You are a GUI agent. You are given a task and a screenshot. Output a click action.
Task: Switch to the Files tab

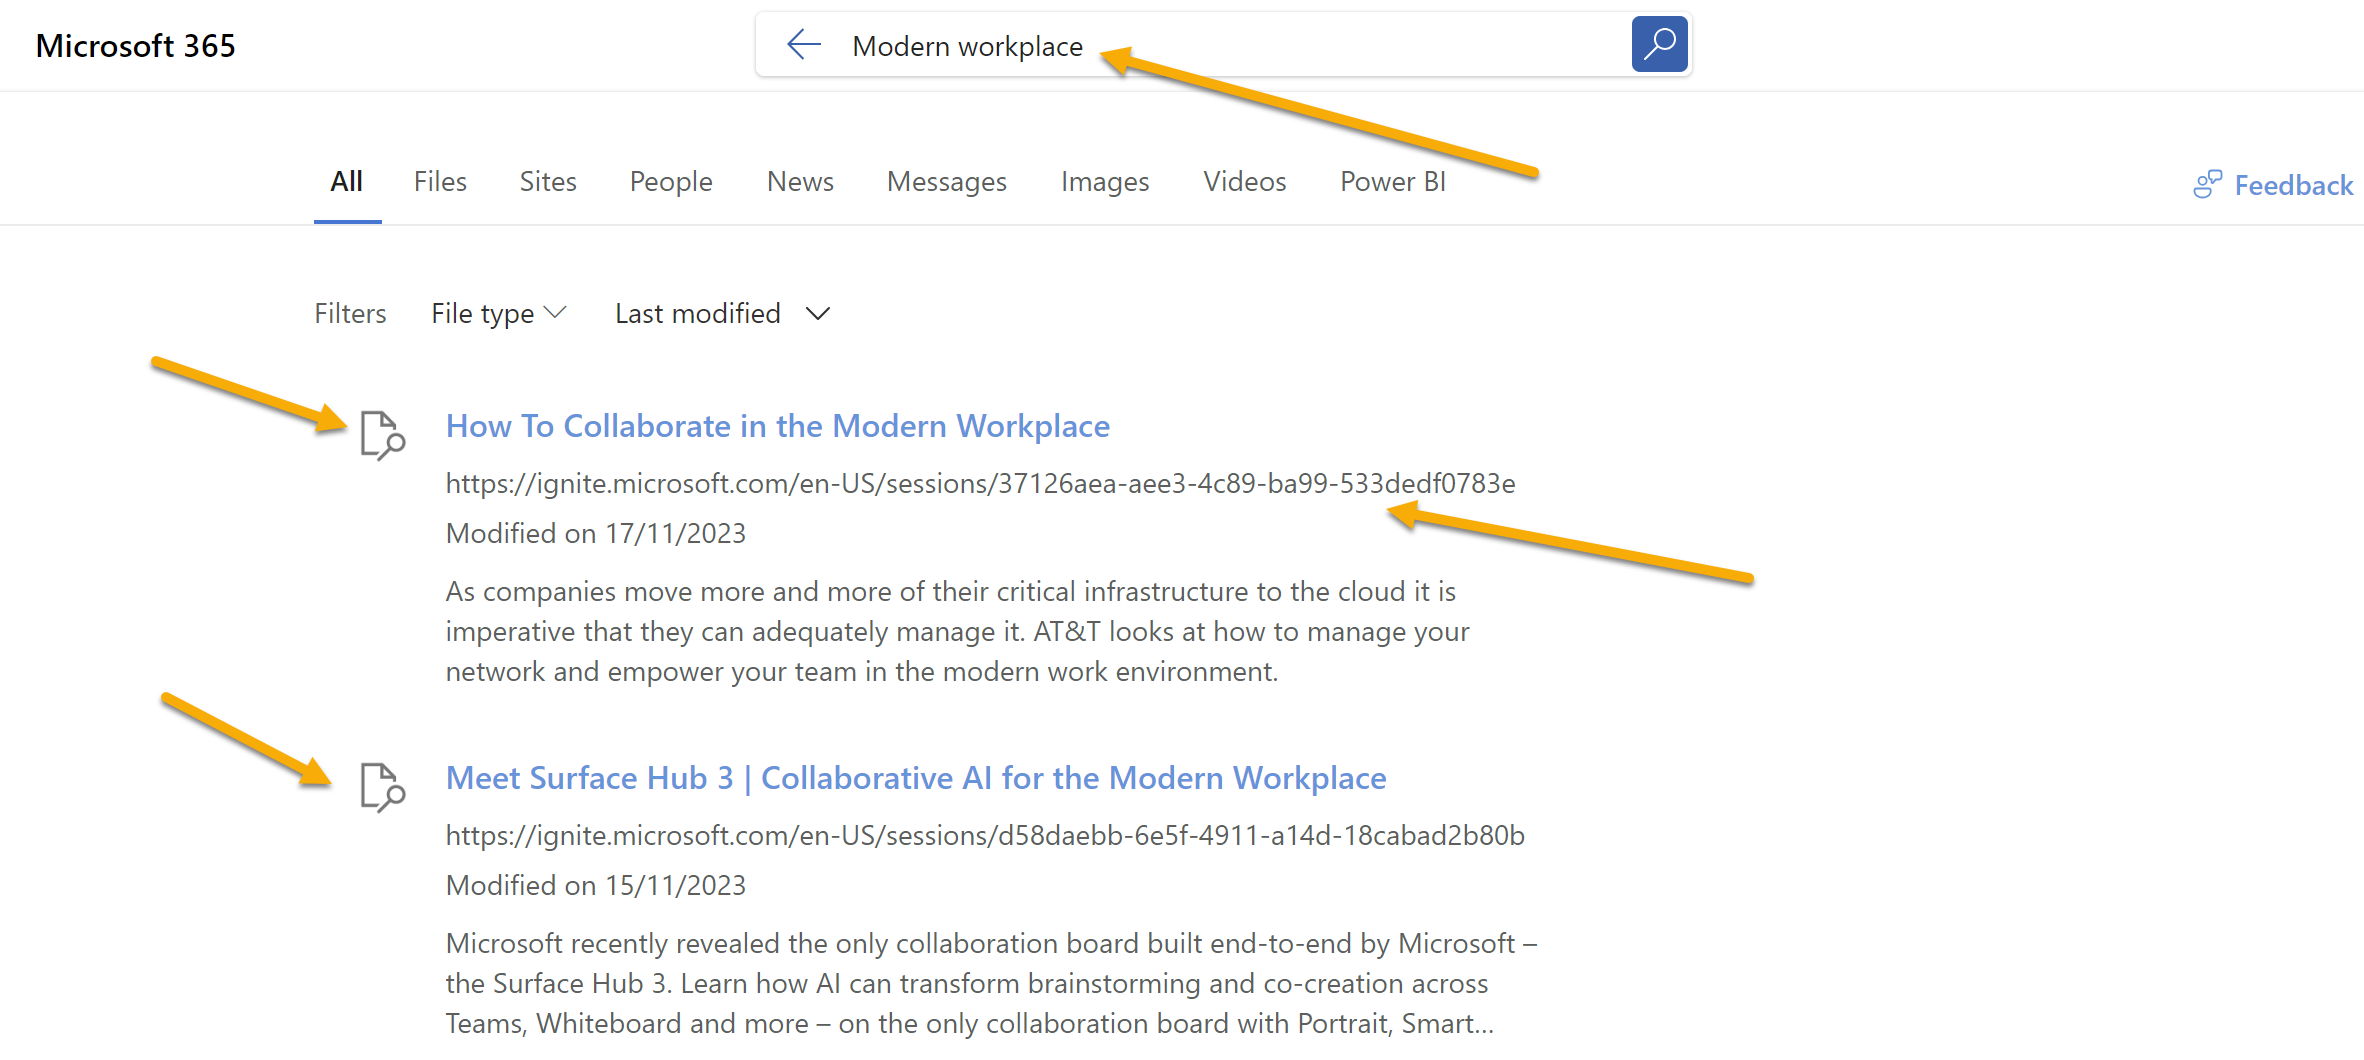[x=440, y=181]
